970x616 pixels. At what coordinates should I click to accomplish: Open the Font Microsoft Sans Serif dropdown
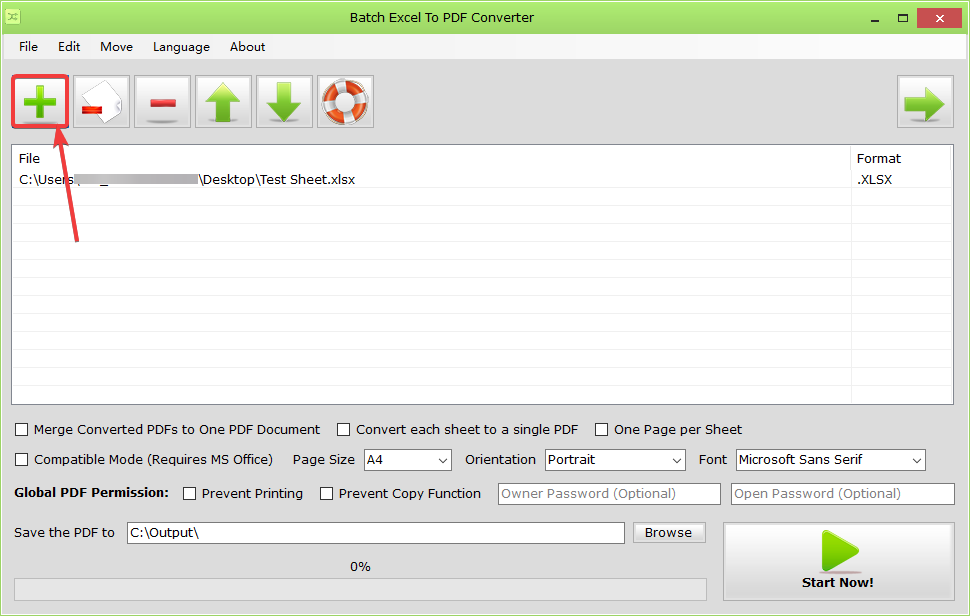(831, 460)
